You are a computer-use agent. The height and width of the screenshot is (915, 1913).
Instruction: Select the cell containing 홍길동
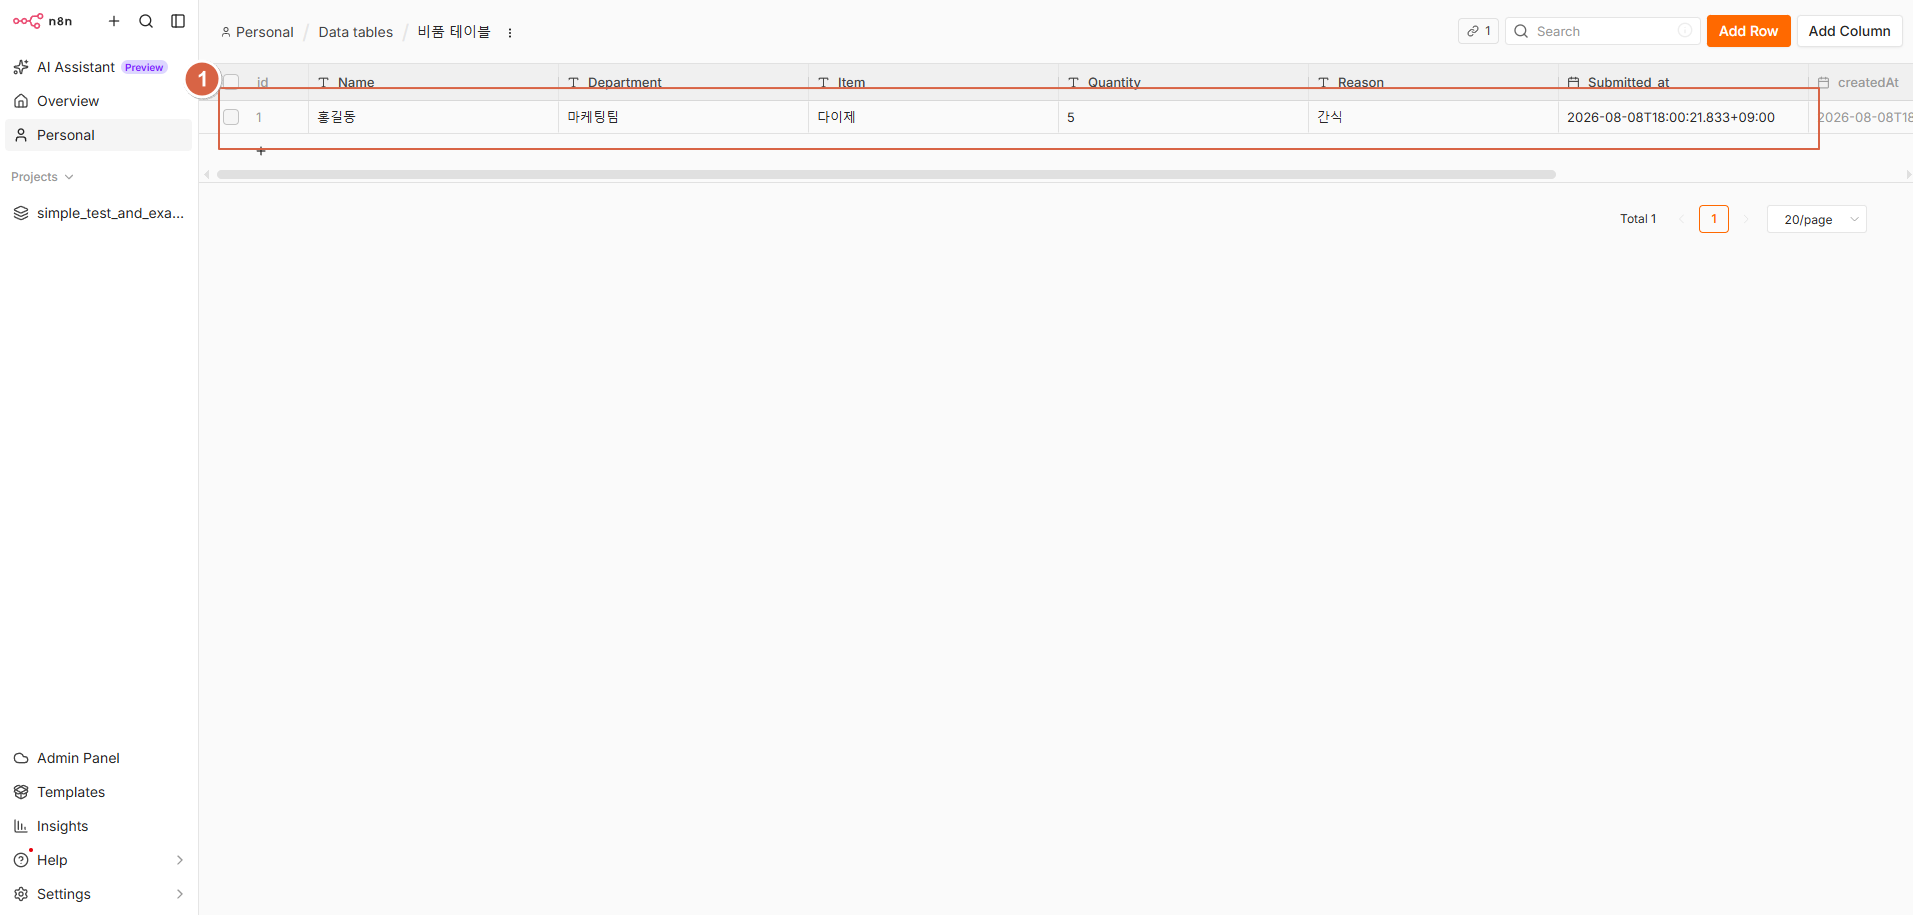pyautogui.click(x=433, y=117)
